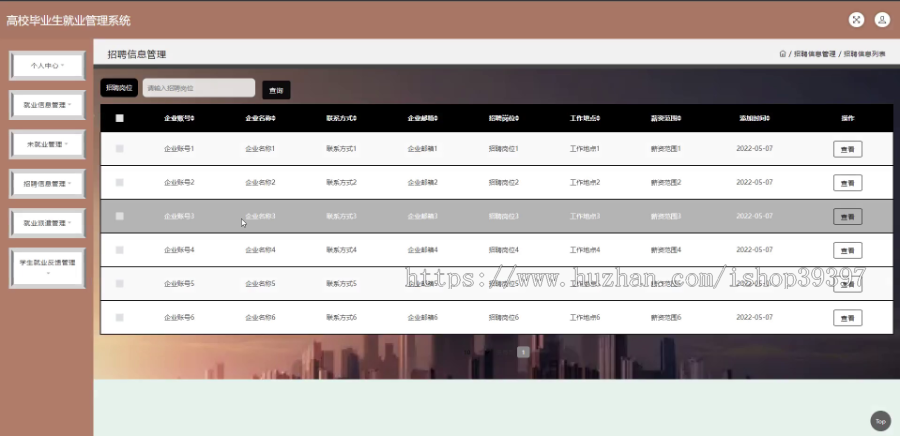This screenshot has width=900, height=436.
Task: Expand the 个人中心 sidebar menu
Action: [x=47, y=66]
